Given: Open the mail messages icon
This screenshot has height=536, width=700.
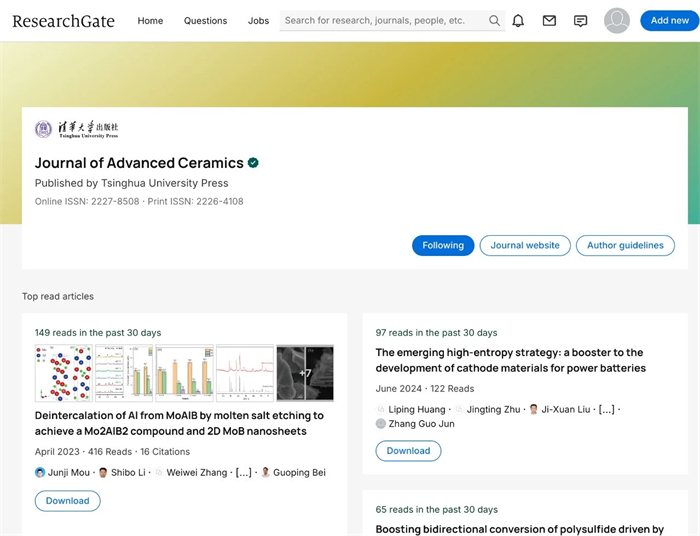Looking at the screenshot, I should pos(549,20).
